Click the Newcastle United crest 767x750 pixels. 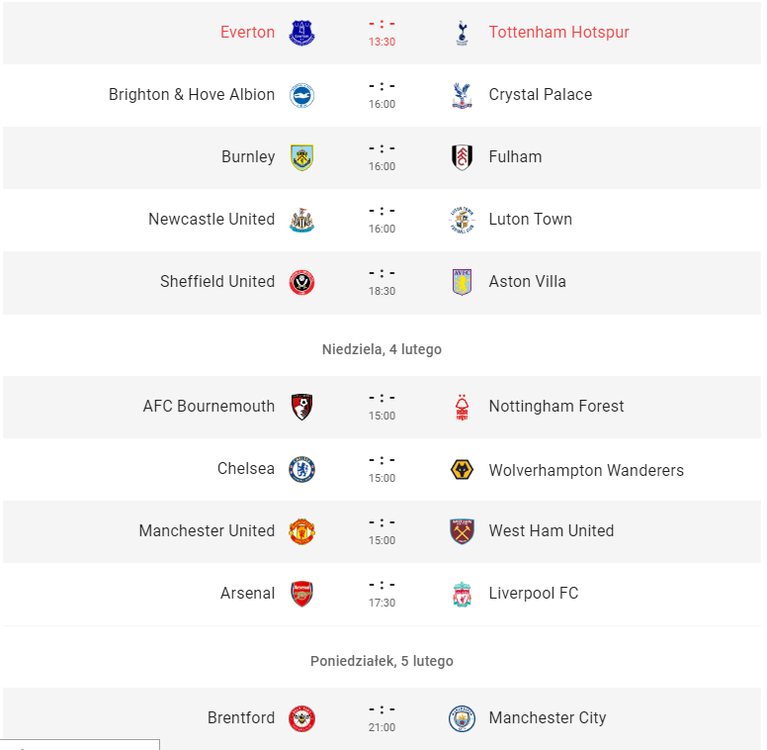pyautogui.click(x=302, y=220)
